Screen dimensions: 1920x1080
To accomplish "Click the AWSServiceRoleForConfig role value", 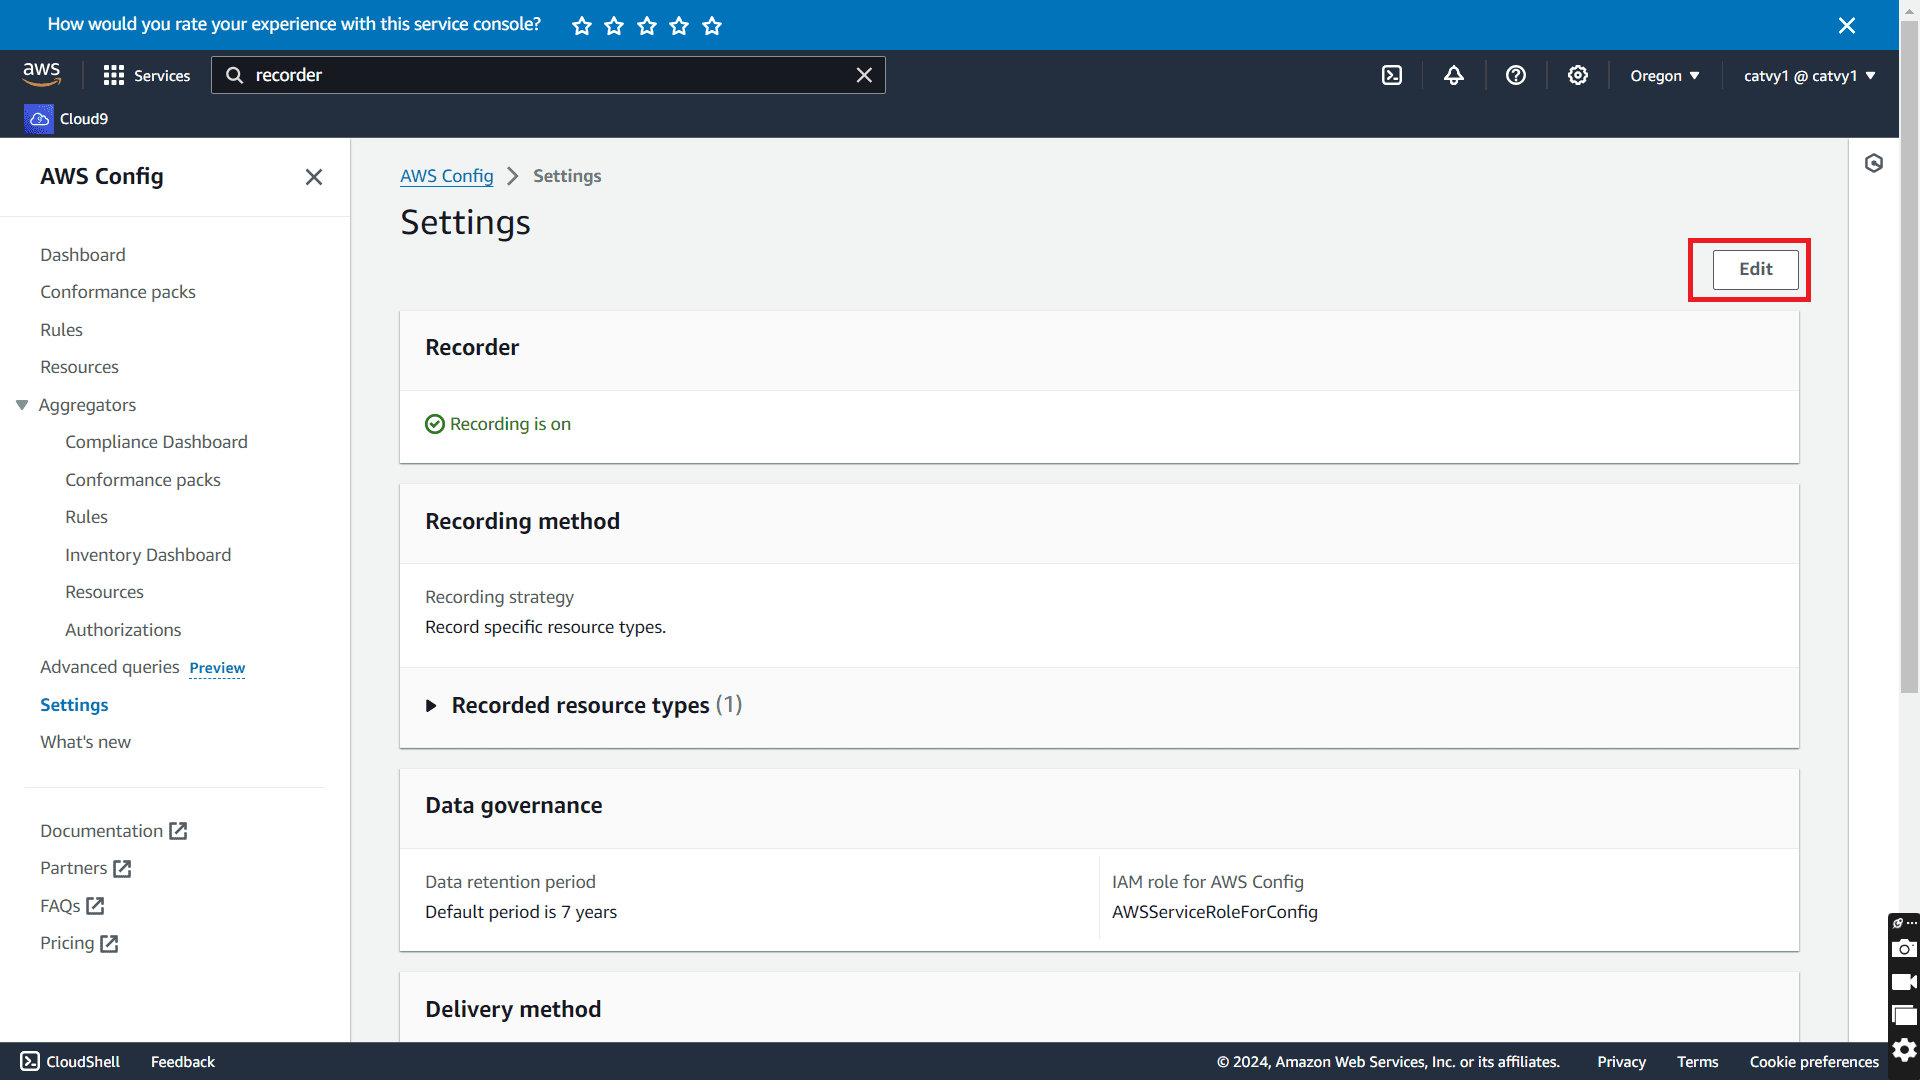I will coord(1214,912).
